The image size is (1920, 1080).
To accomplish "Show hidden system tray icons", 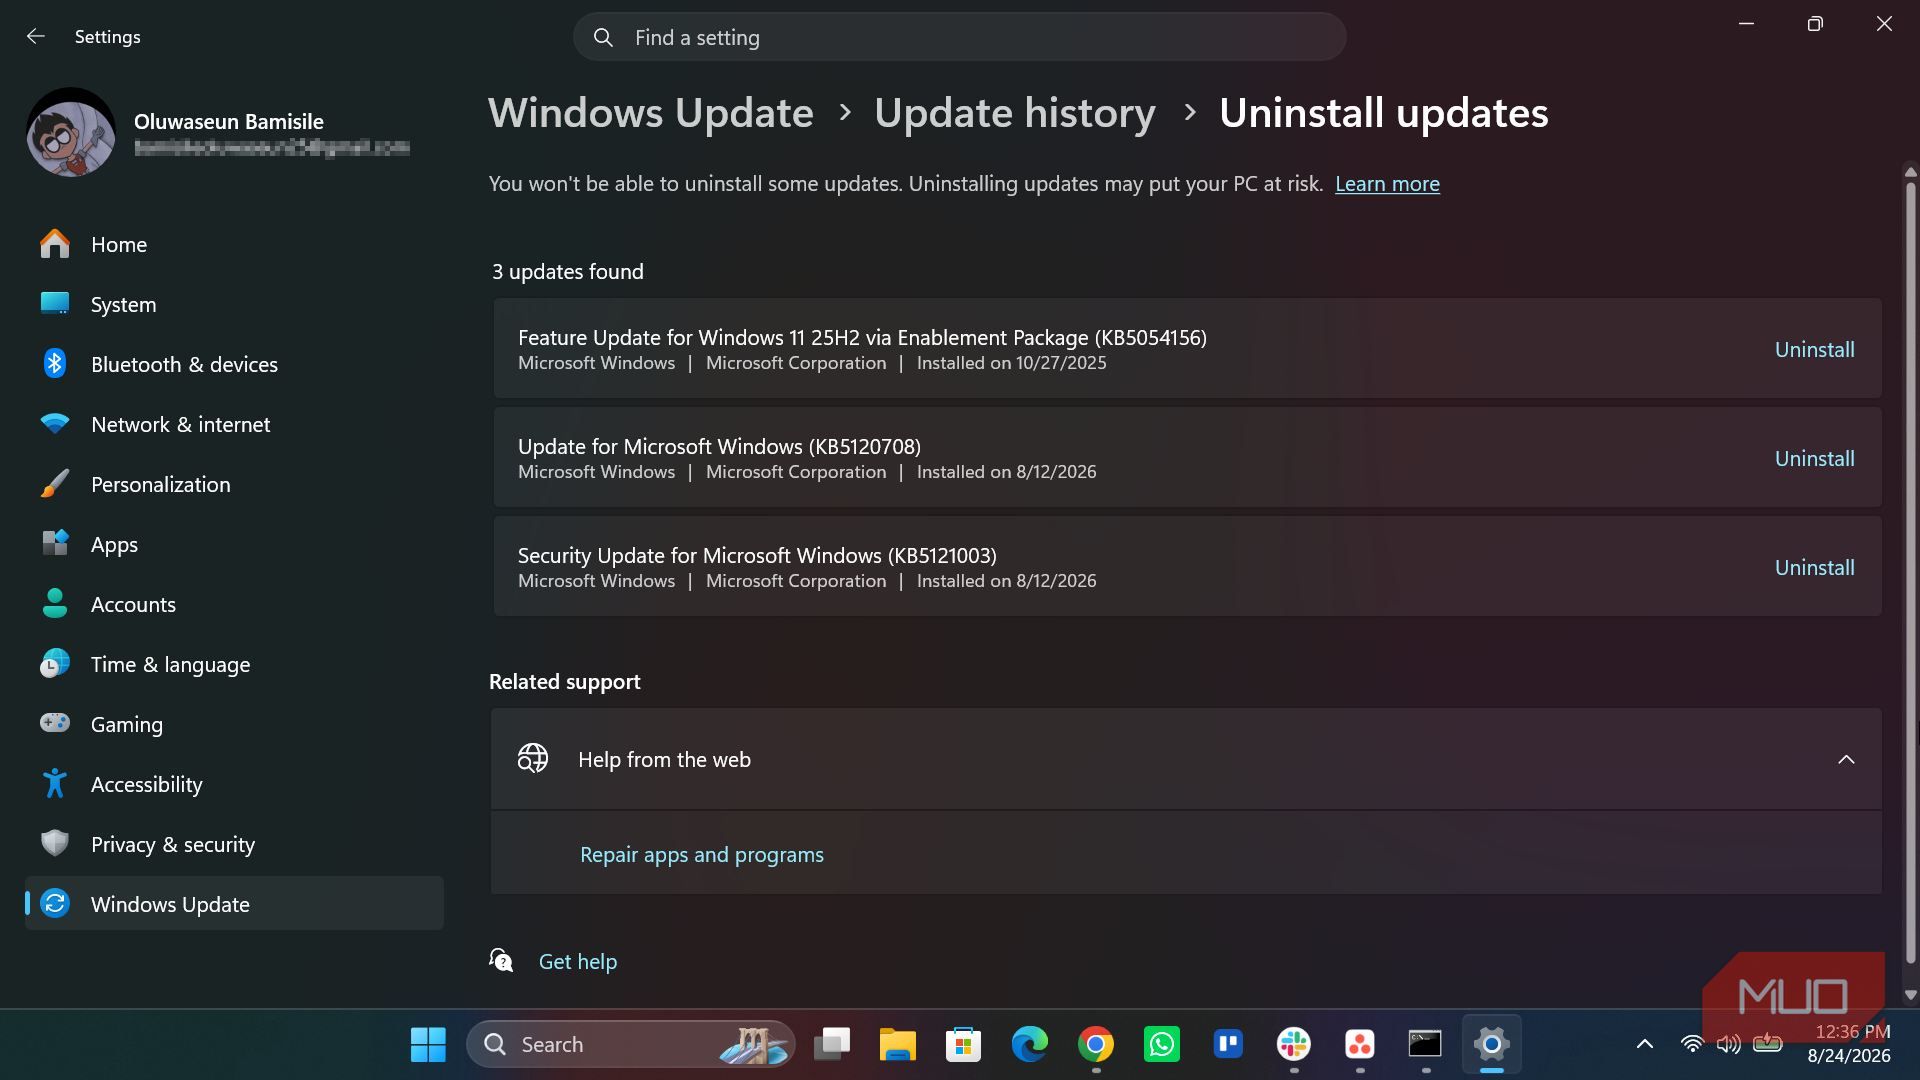I will [1644, 1044].
